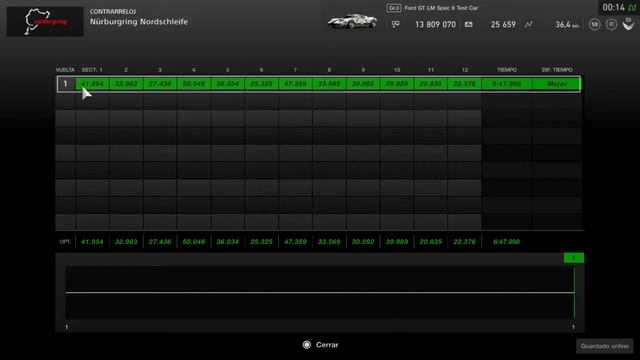Click the Guardado online status label
This screenshot has width=640, height=360.
(604, 346)
